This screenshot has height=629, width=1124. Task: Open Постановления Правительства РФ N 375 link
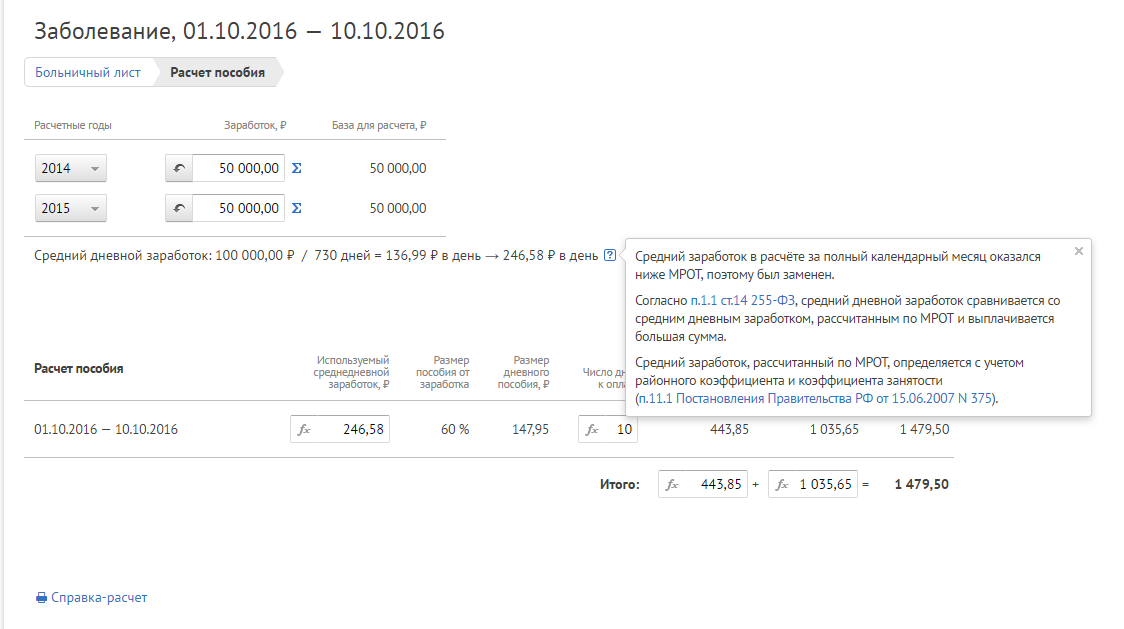coord(815,399)
